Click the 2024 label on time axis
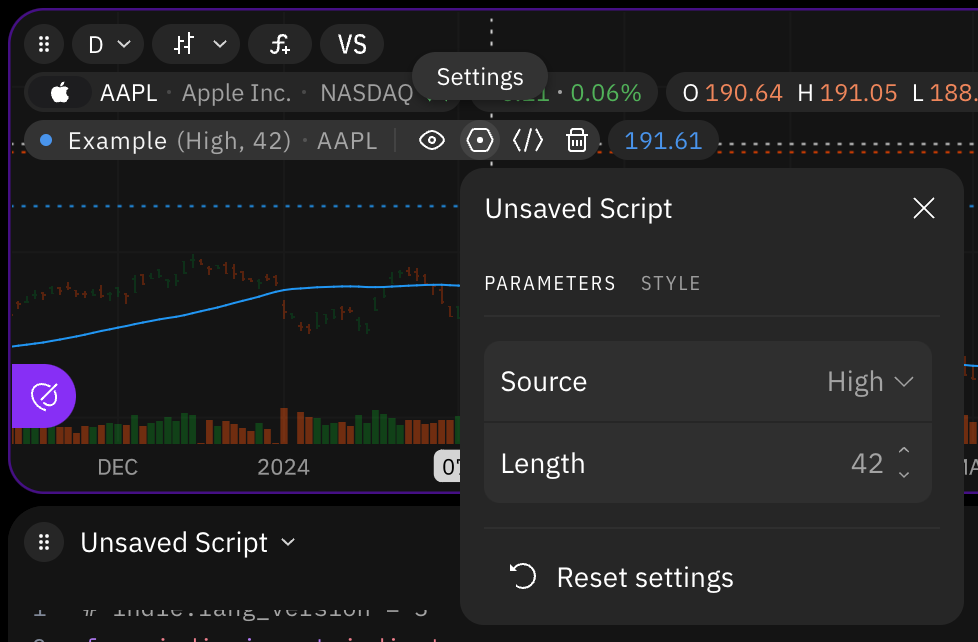 [283, 467]
